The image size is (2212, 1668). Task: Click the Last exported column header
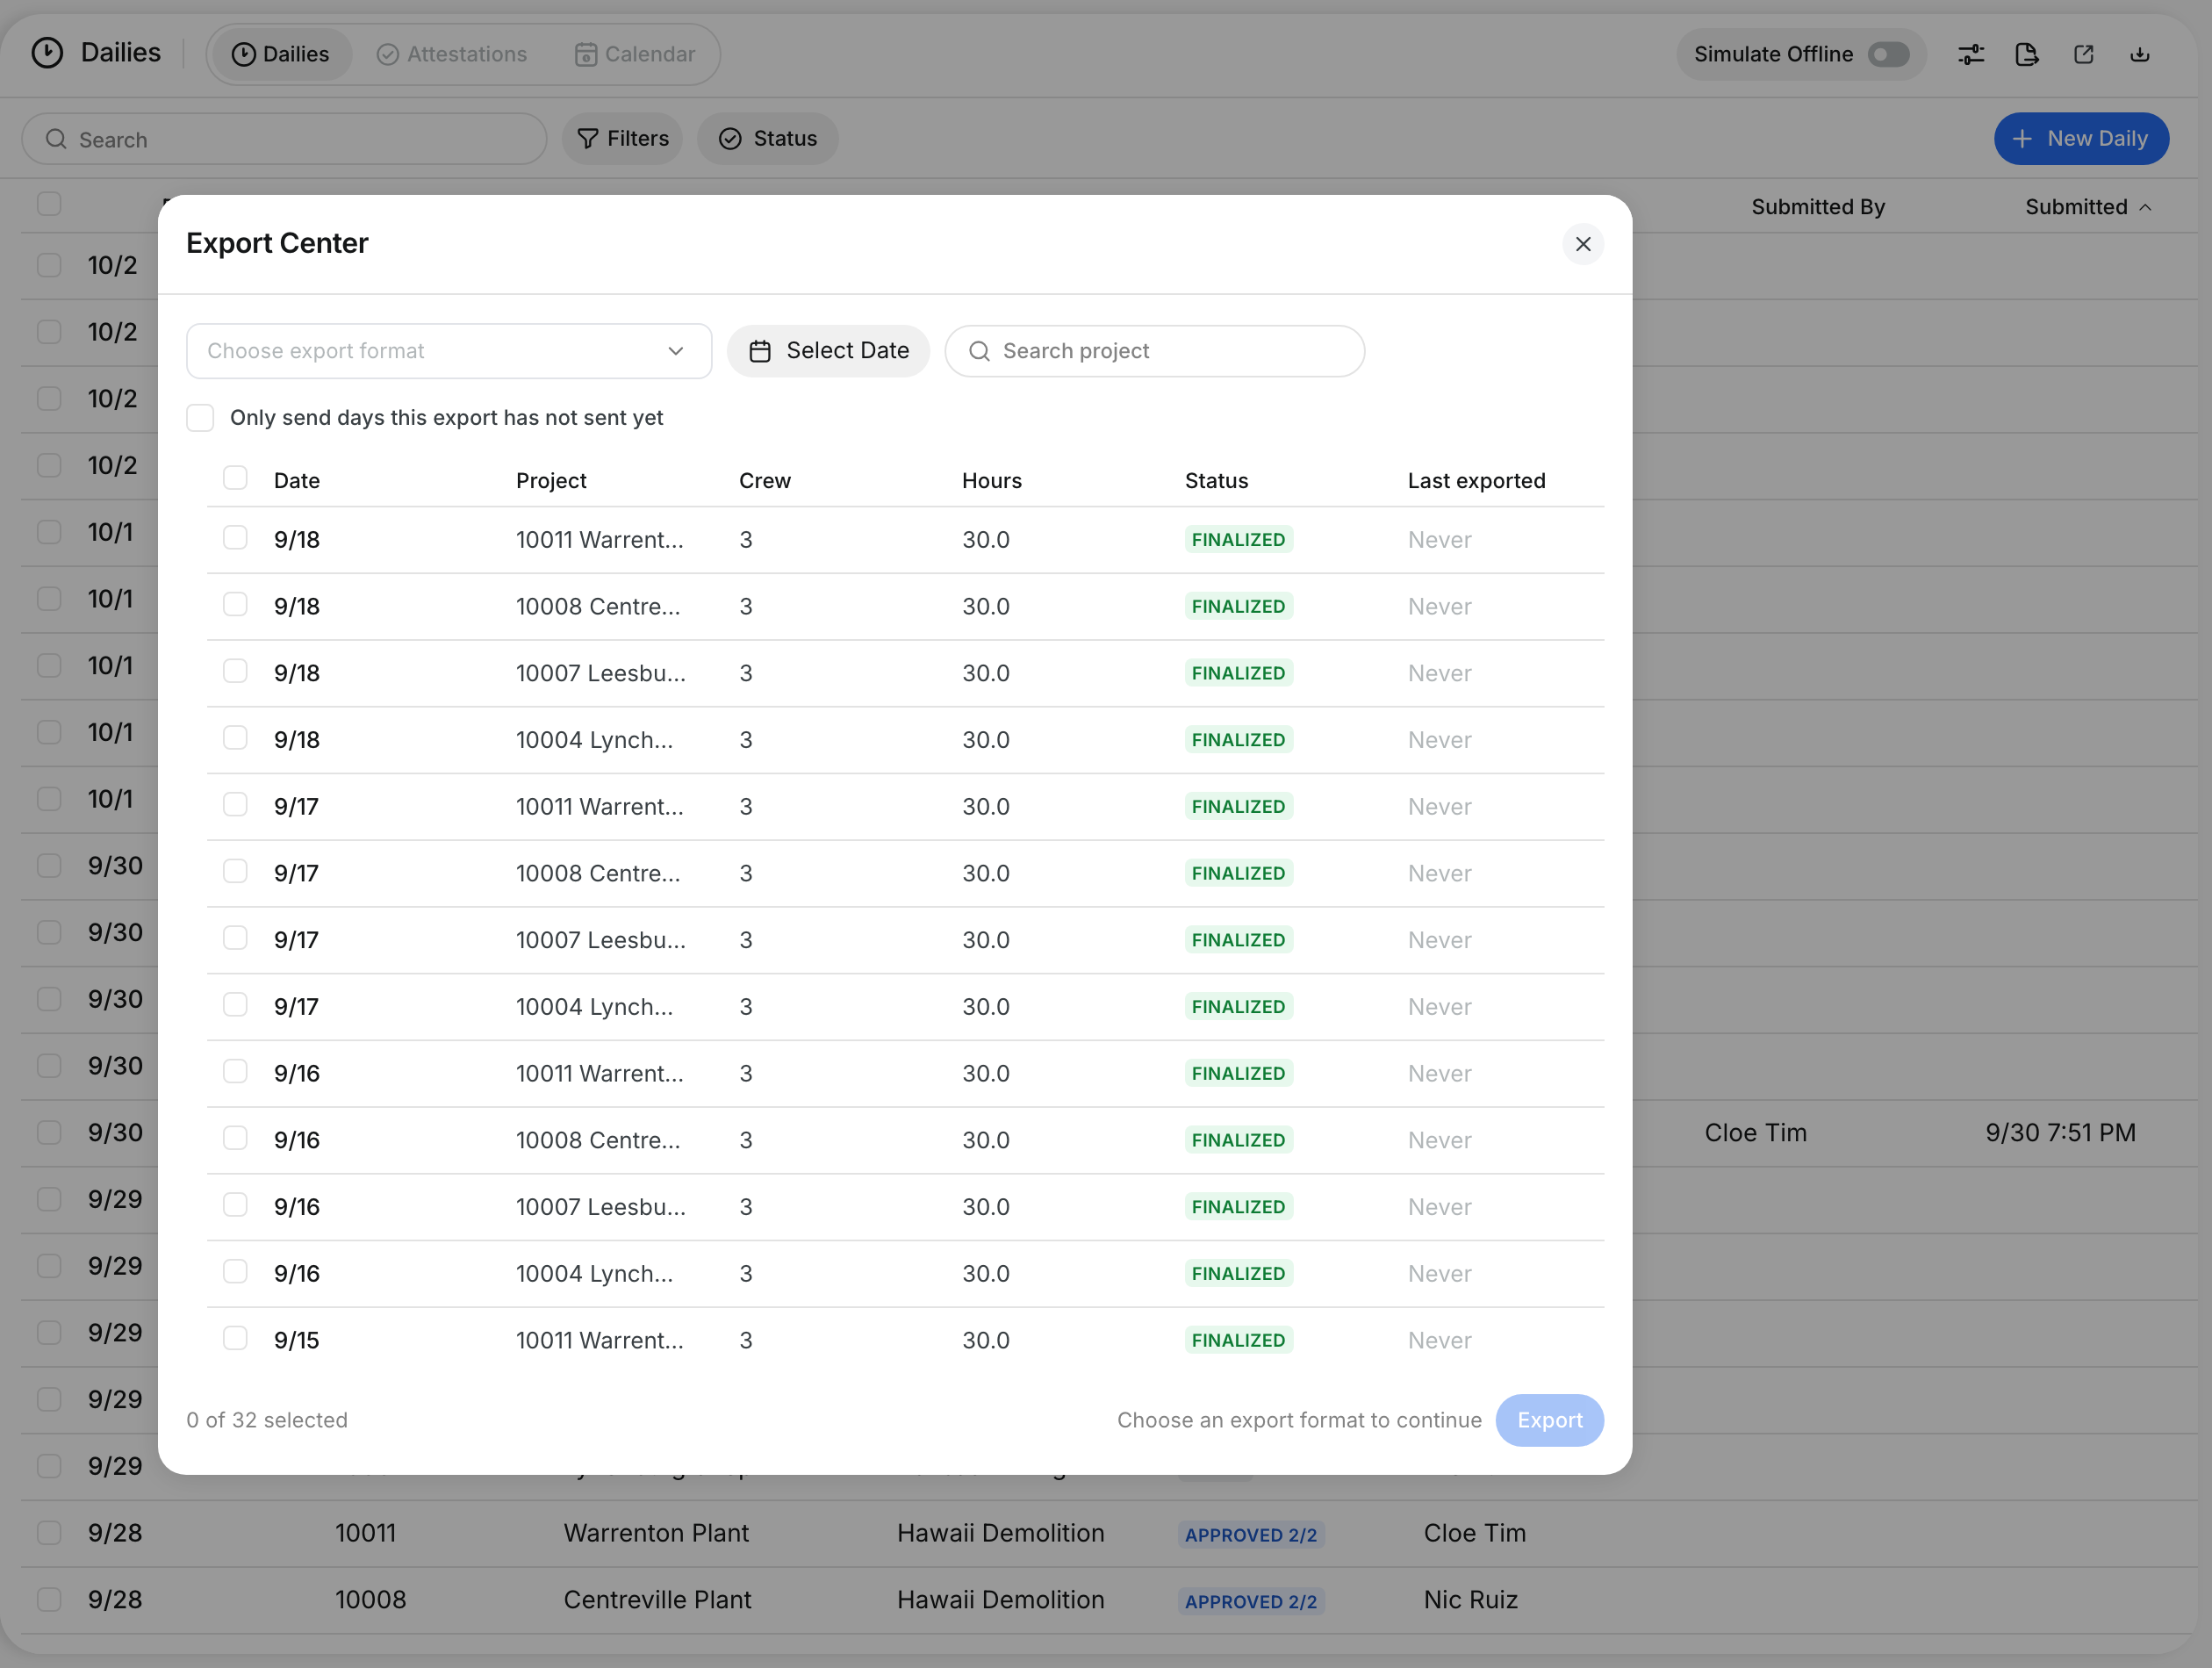click(x=1476, y=481)
